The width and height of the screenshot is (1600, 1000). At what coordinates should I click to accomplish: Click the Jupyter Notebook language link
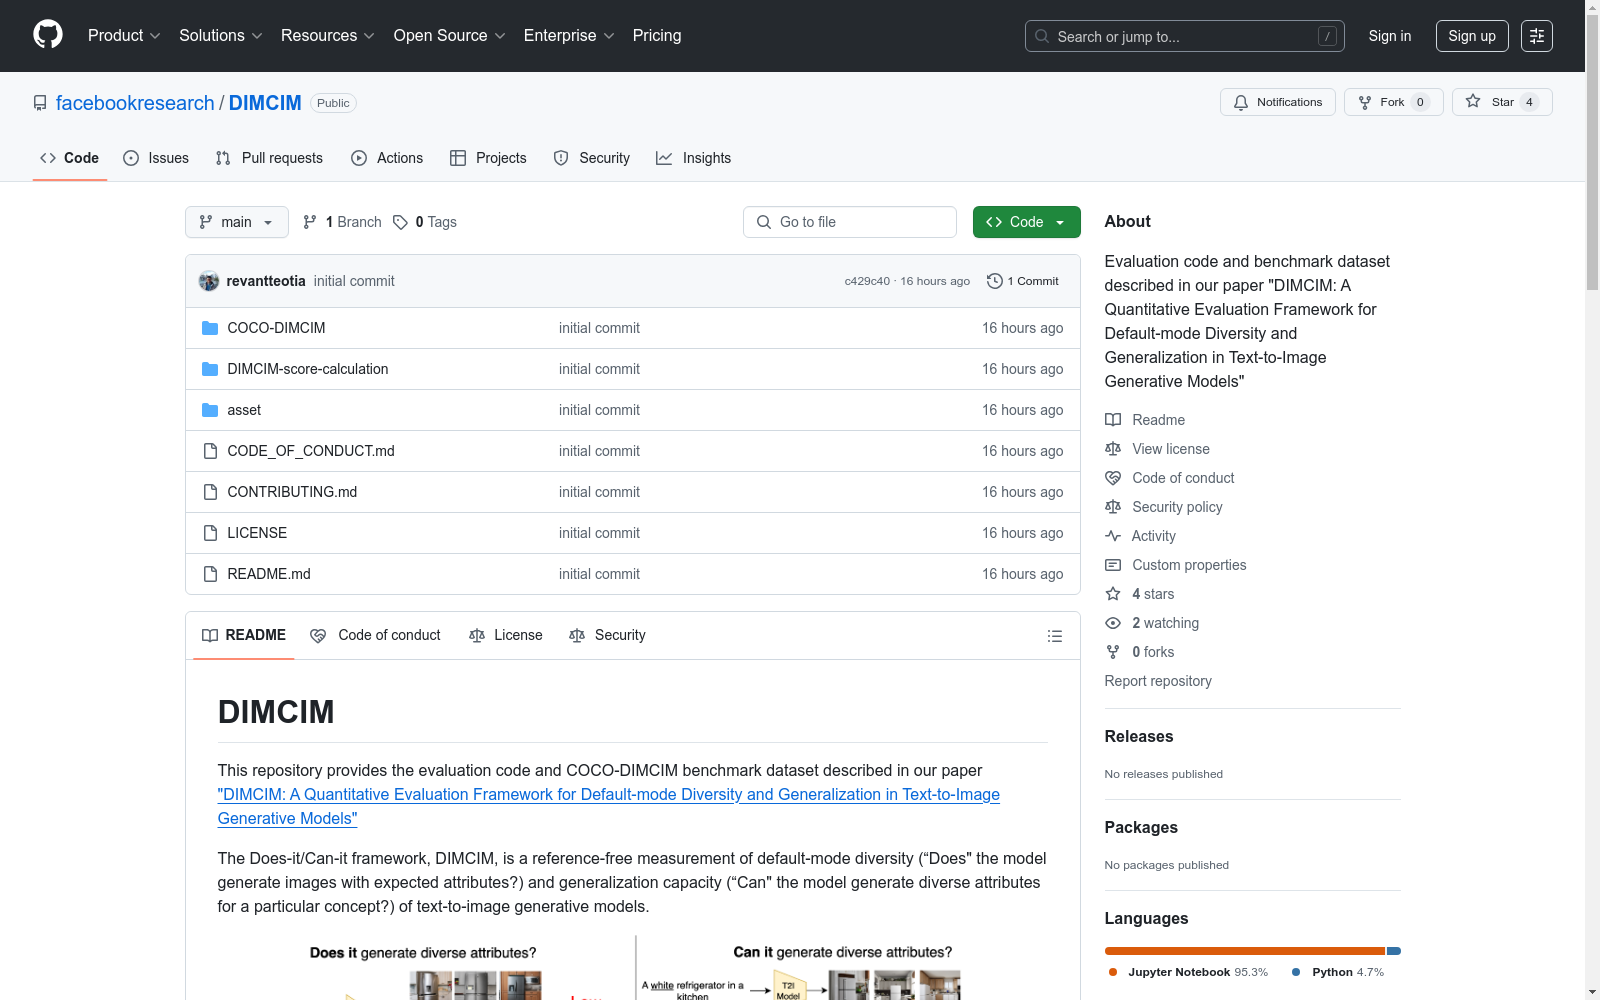click(1188, 972)
